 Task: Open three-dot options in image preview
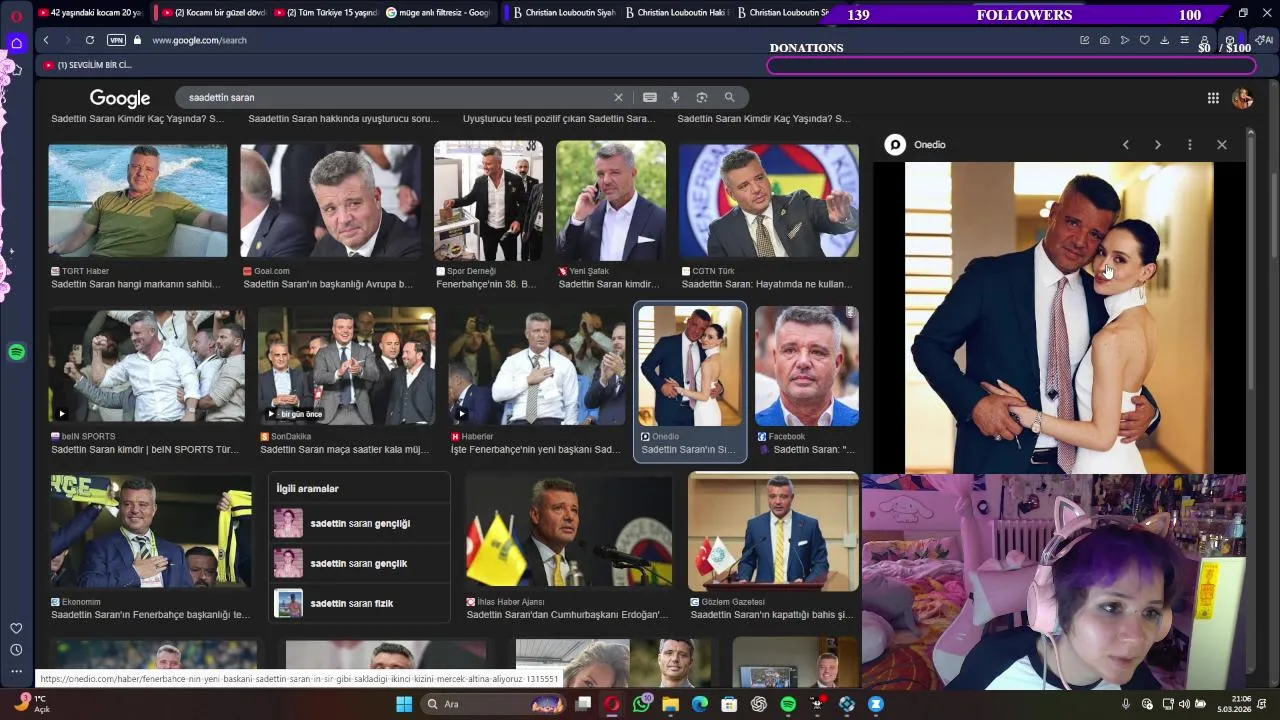1190,145
